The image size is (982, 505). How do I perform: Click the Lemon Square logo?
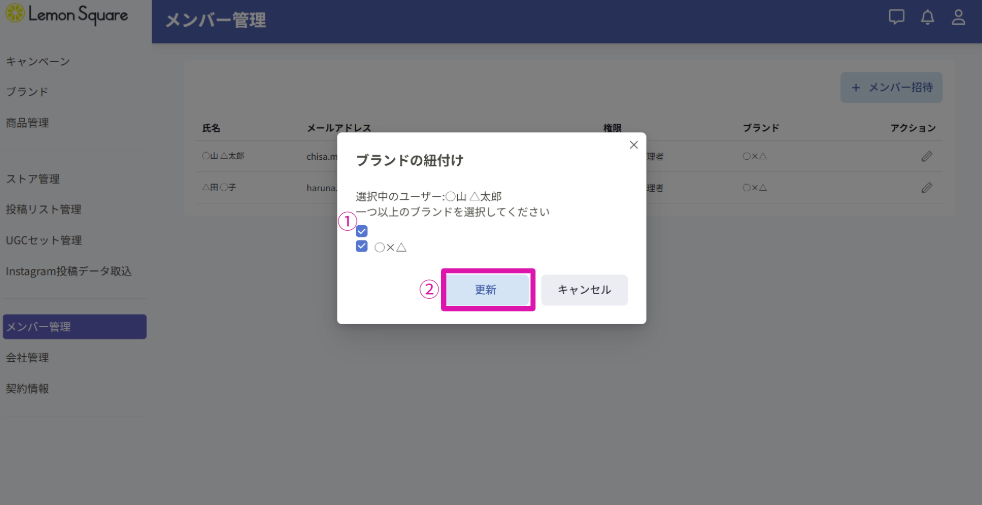pos(66,16)
